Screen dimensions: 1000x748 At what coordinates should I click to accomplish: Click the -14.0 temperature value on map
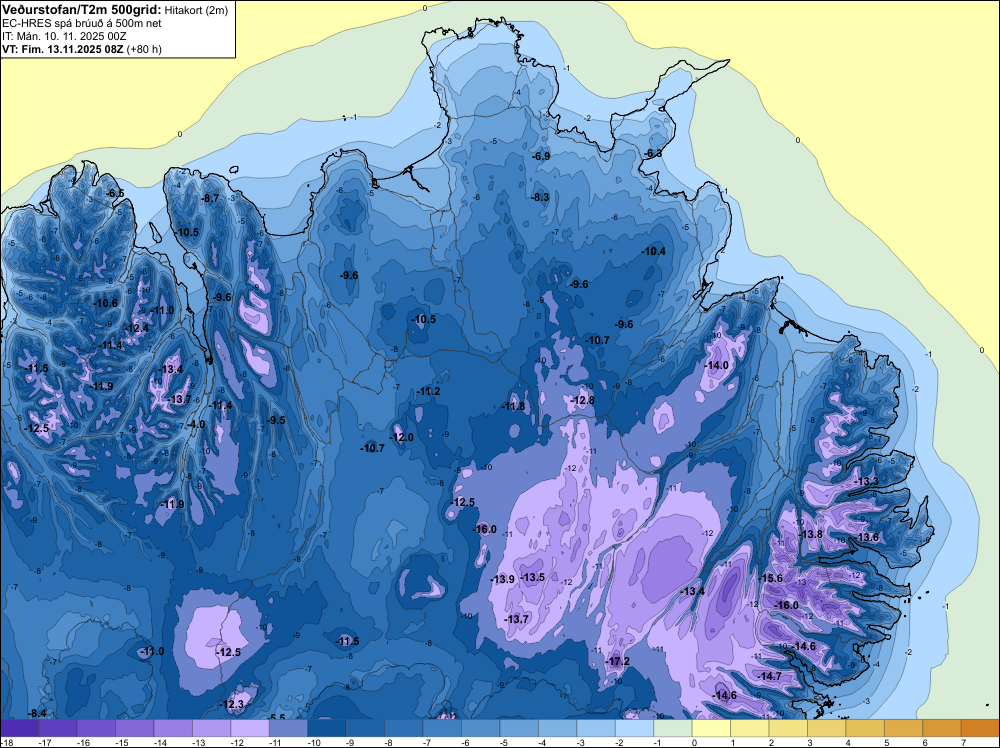tap(716, 365)
